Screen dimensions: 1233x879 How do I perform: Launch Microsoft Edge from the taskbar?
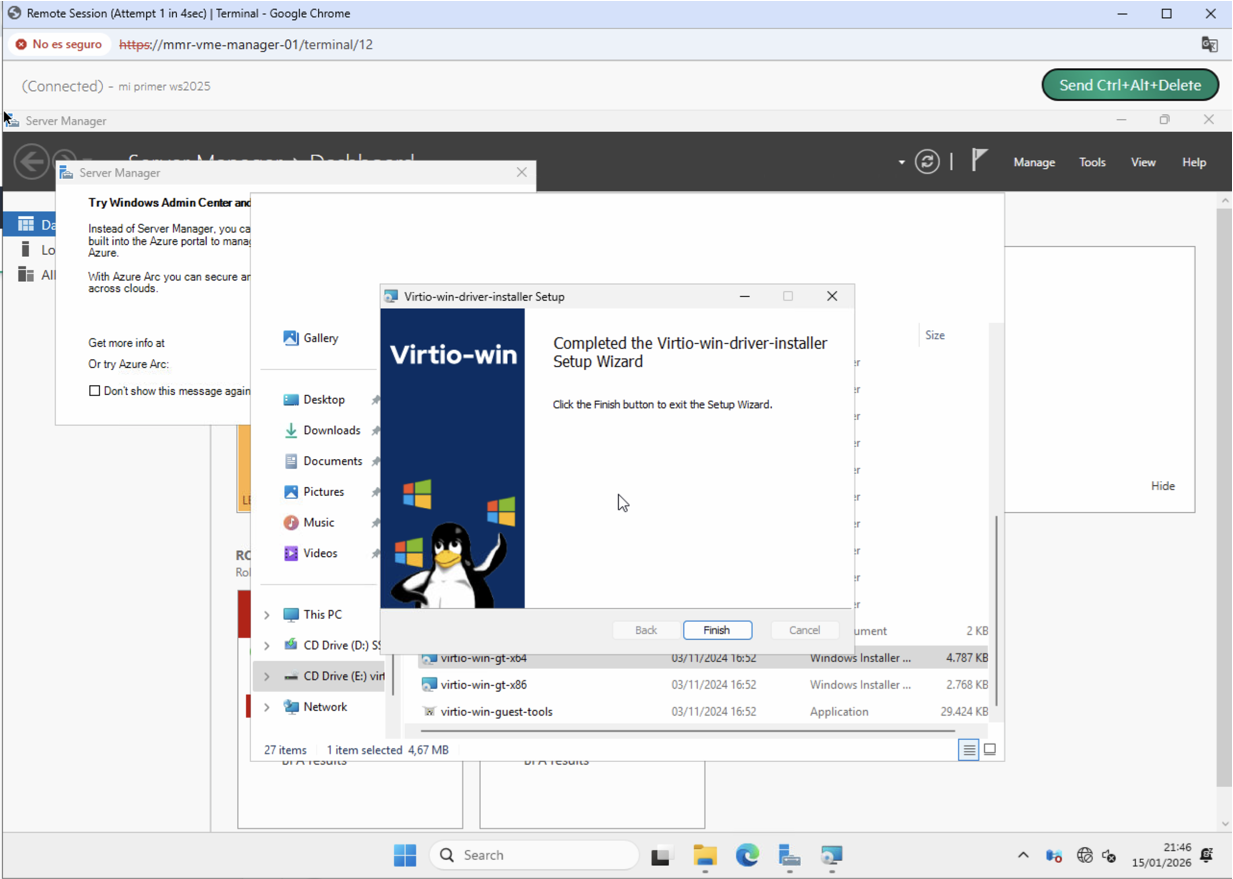(747, 855)
